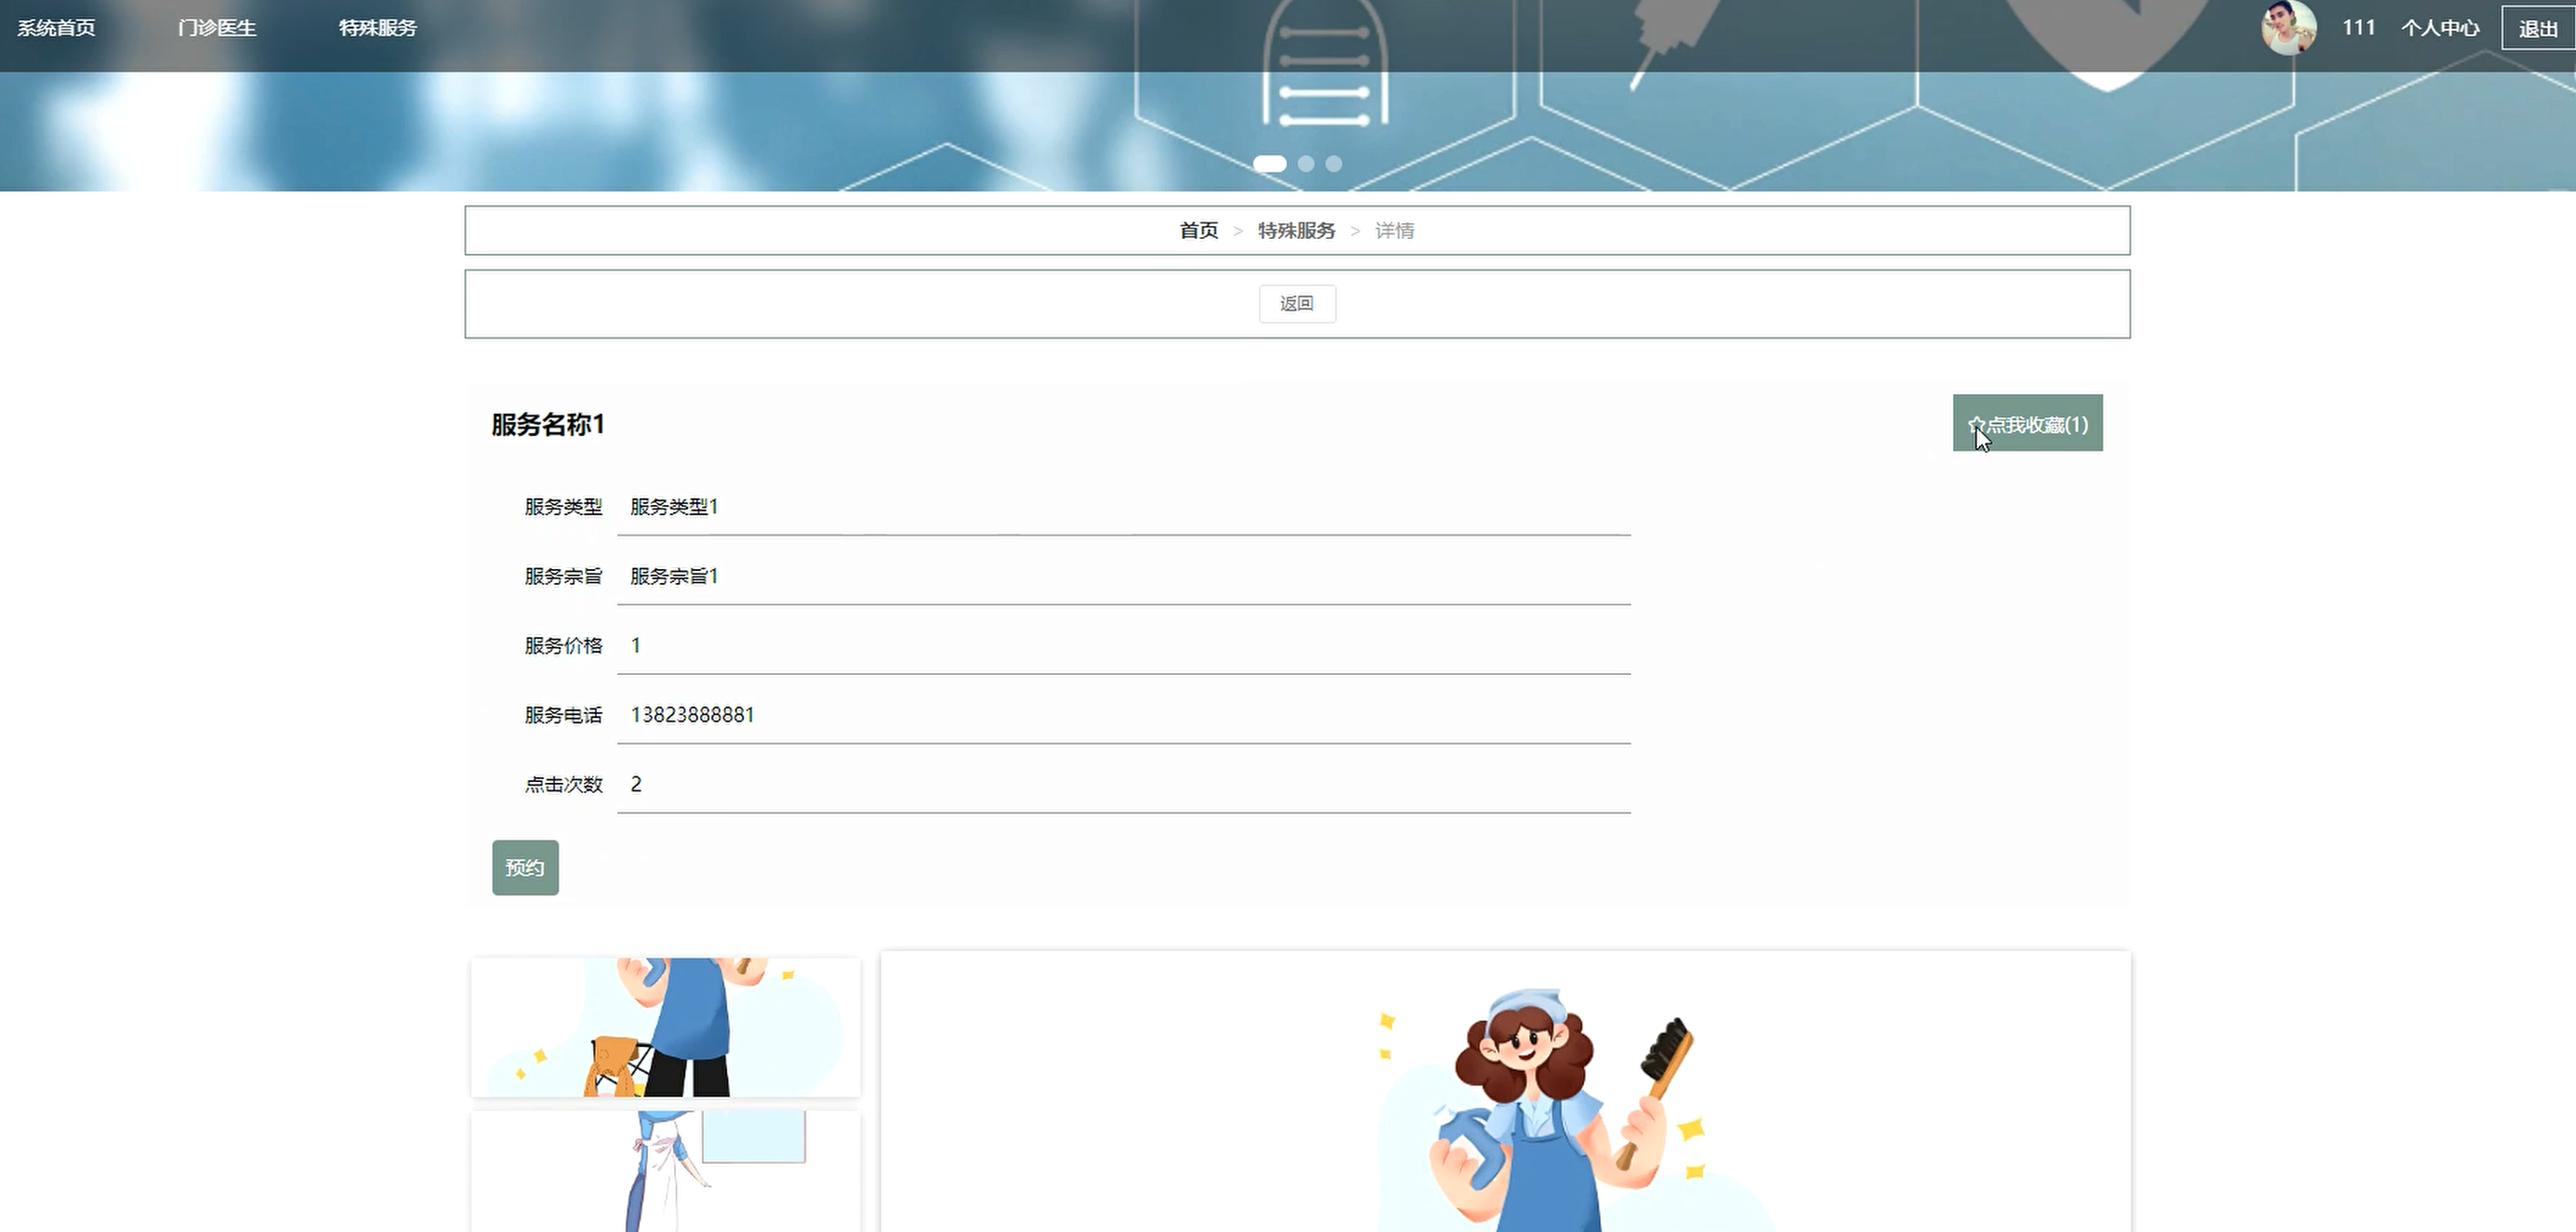Select the second carousel indicator dot

pyautogui.click(x=1306, y=164)
